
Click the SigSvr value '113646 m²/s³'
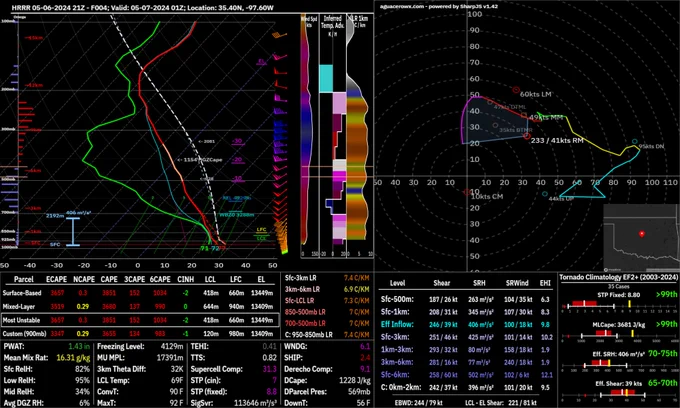[x=255, y=403]
